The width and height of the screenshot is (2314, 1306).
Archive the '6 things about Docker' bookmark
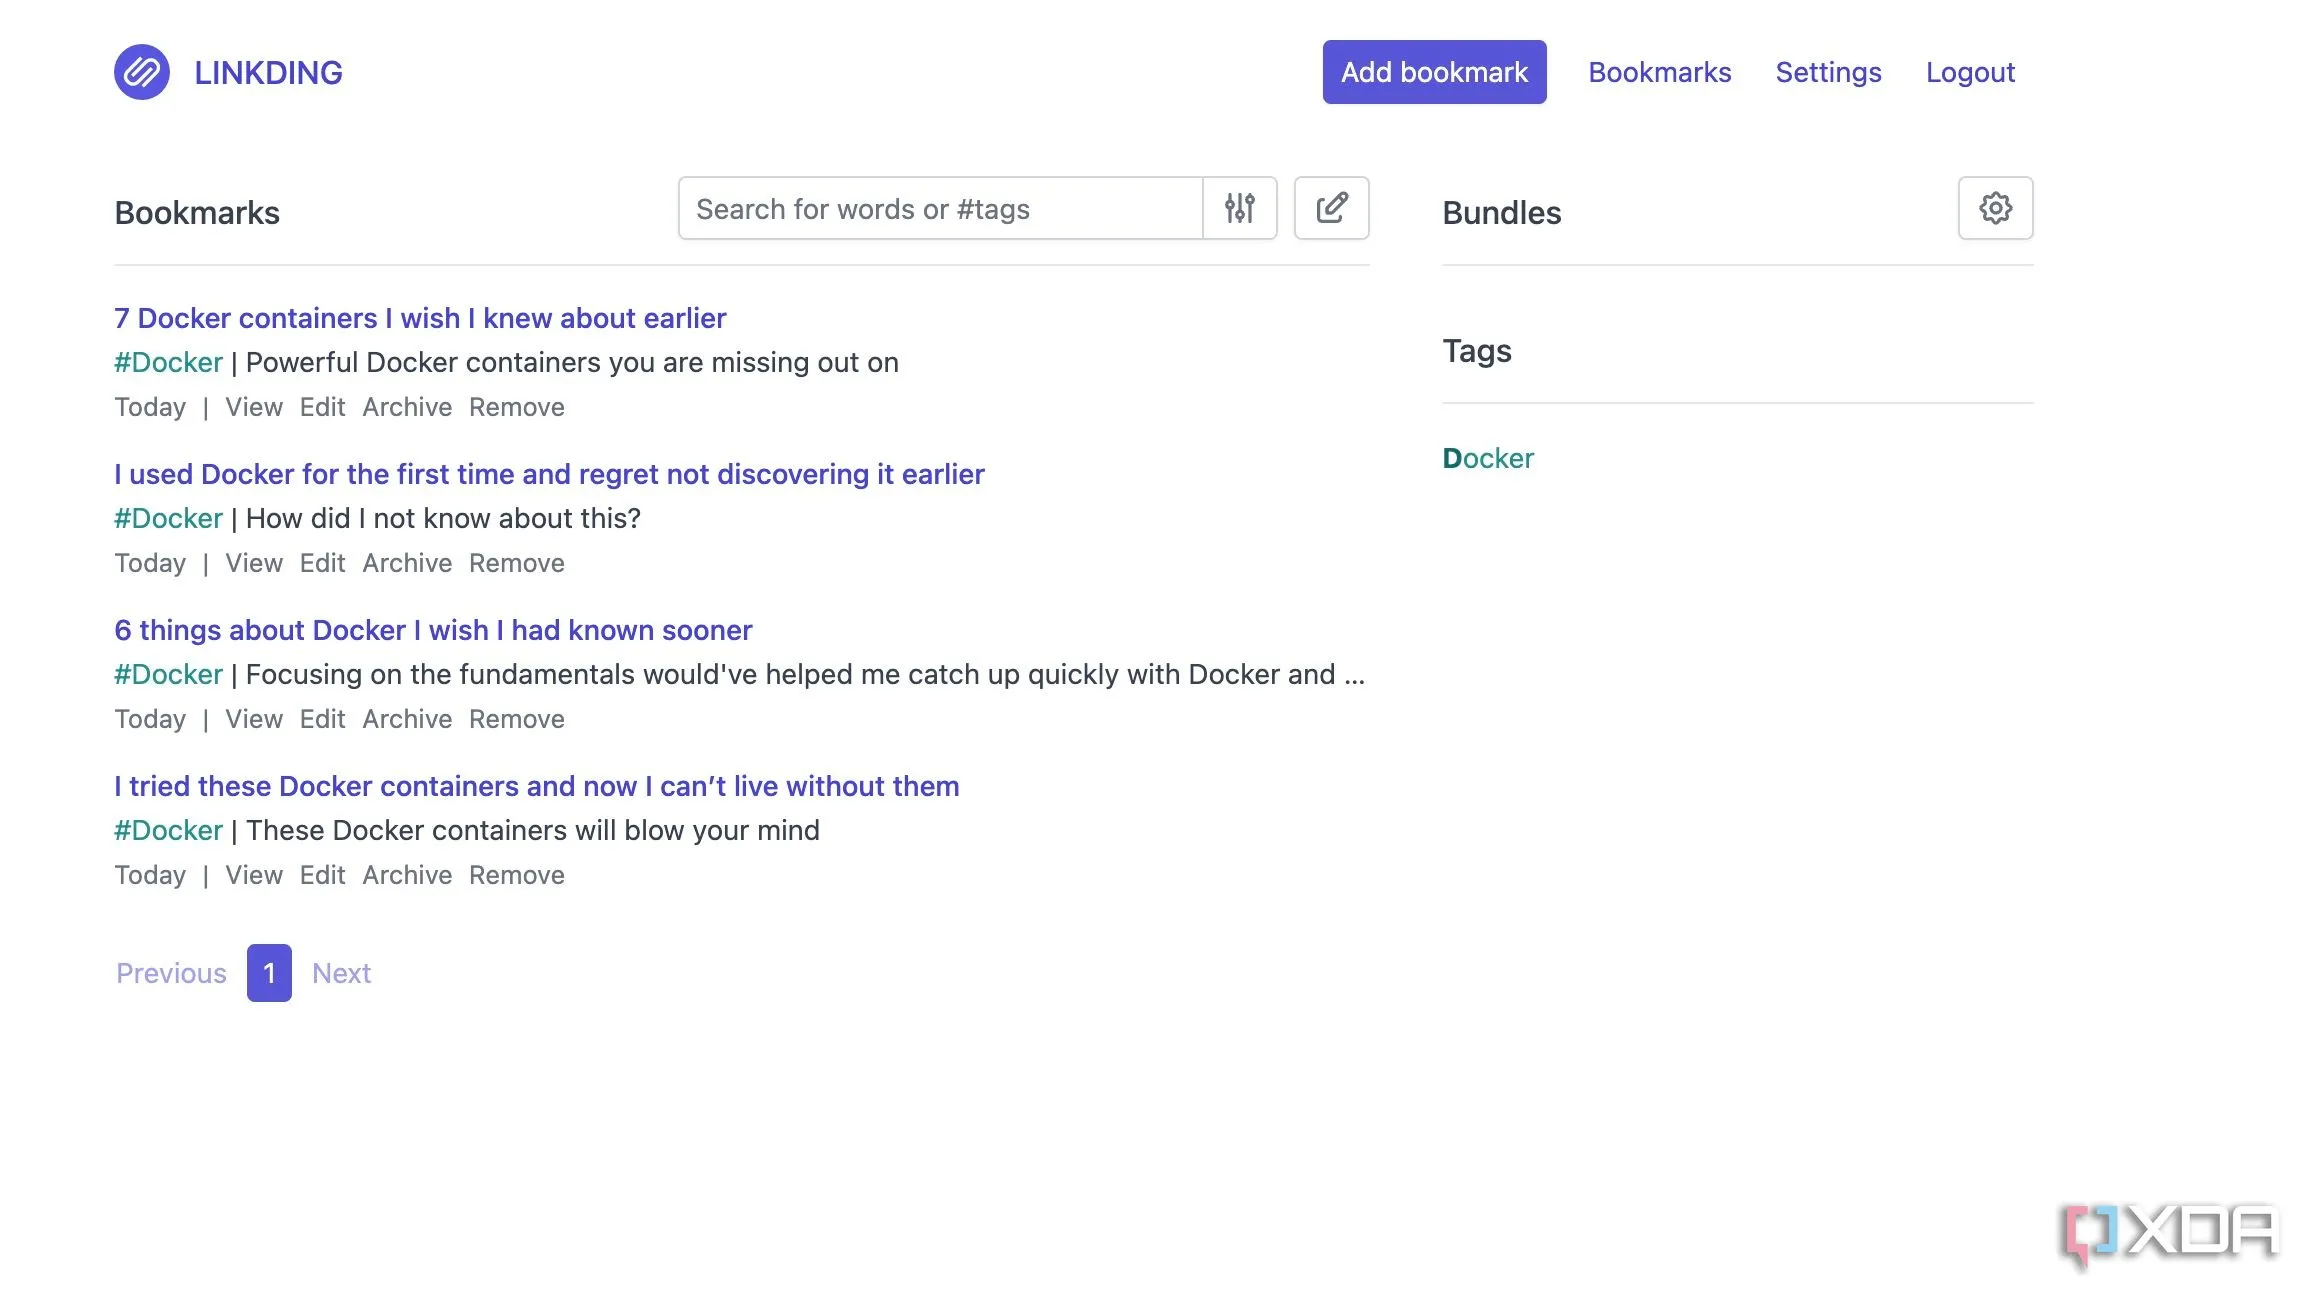click(406, 719)
